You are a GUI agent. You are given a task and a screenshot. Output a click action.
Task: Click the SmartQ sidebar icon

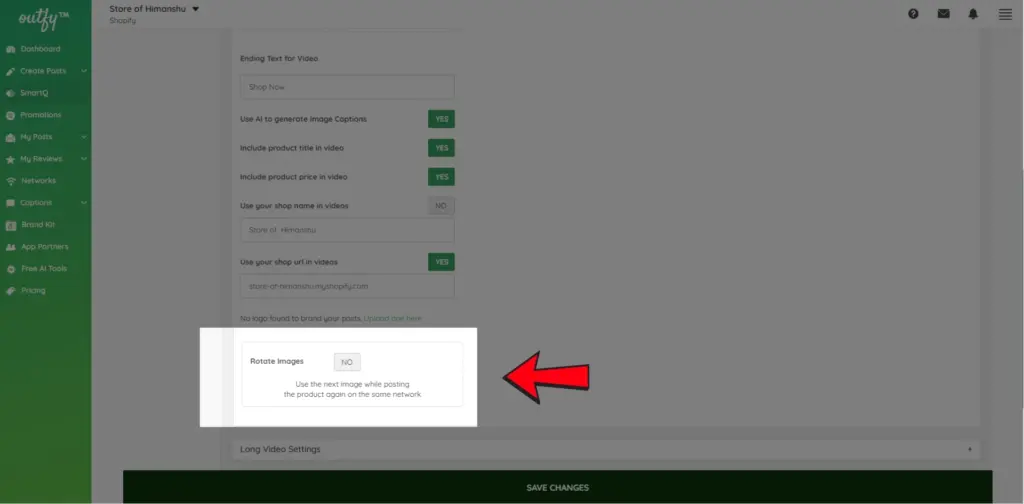pos(11,93)
